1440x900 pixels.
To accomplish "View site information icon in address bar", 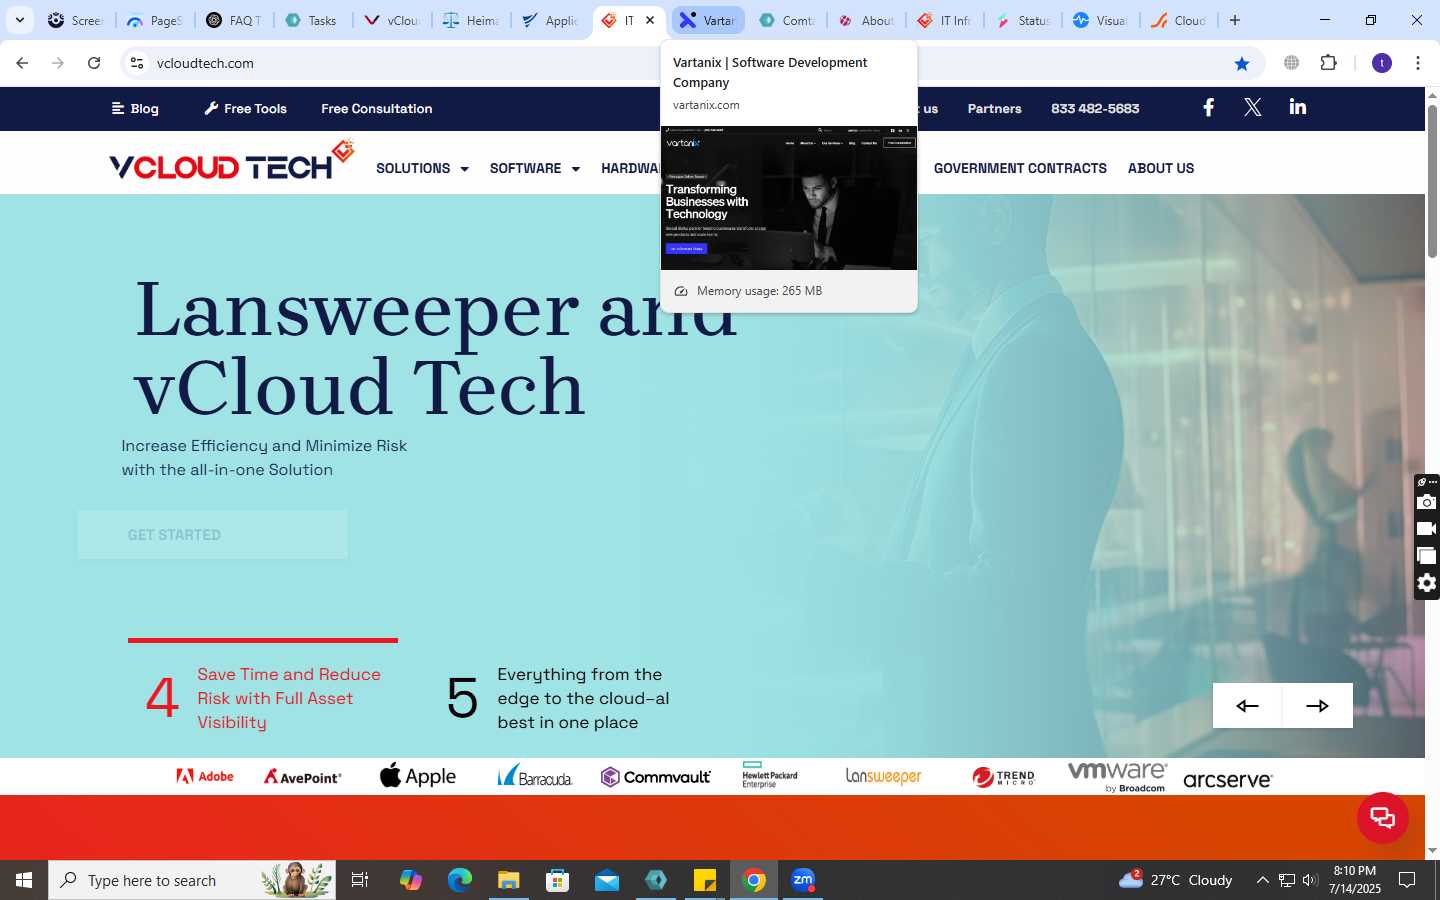I will coord(137,63).
